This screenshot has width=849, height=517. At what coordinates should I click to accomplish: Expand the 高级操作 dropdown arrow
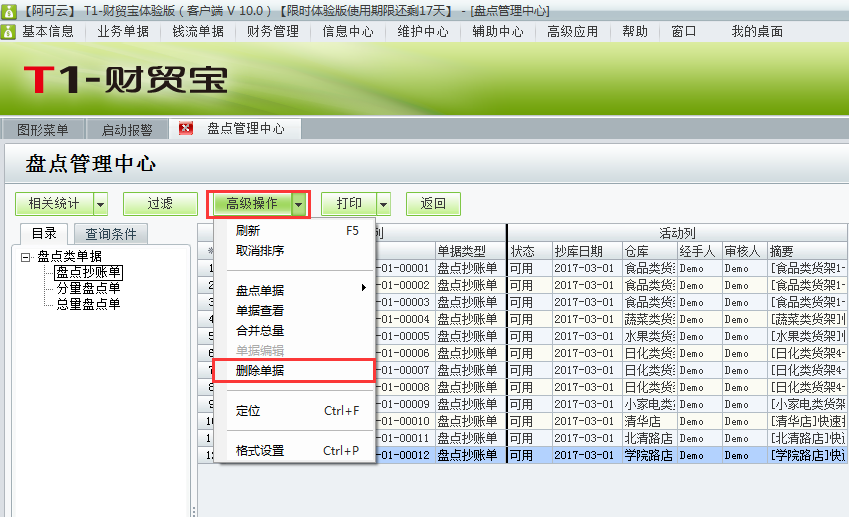tap(299, 204)
